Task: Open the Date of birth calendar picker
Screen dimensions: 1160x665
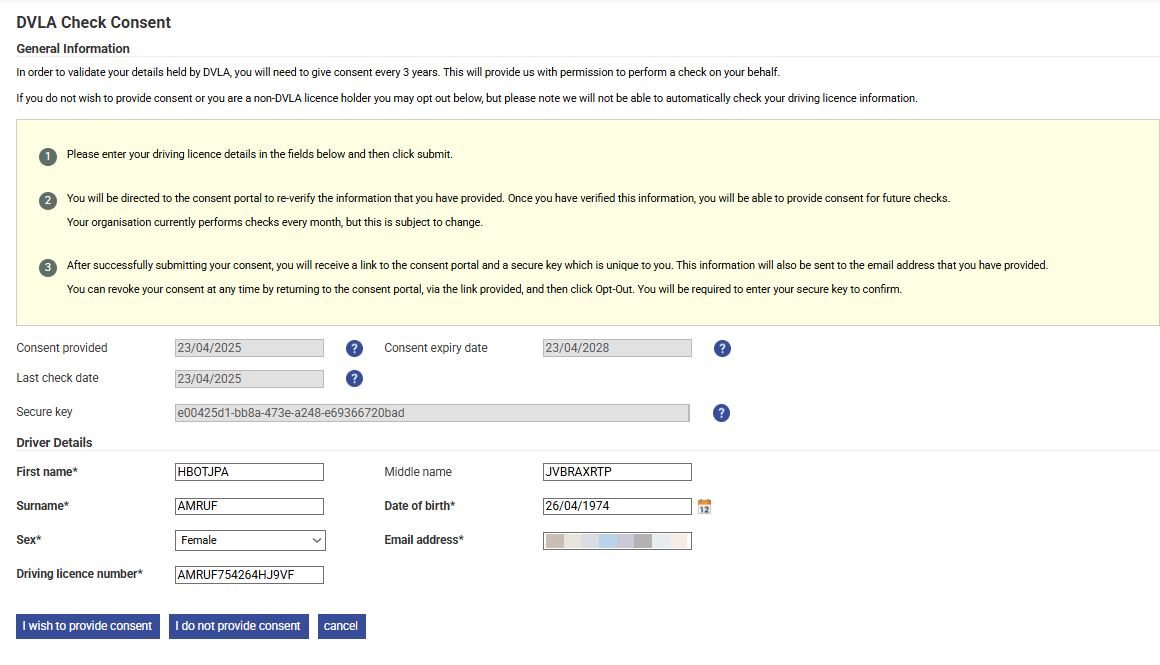Action: tap(704, 507)
